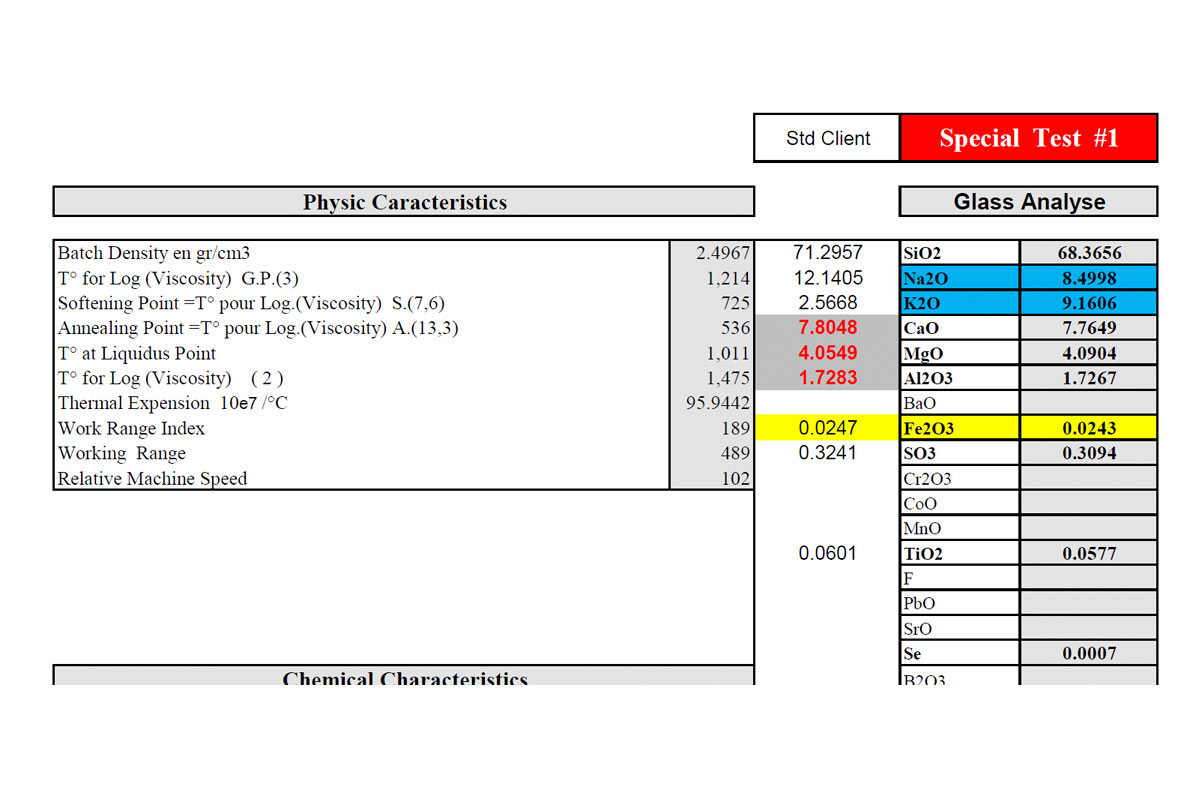Click the Cr2O3 label cell
This screenshot has height=800, width=1200.
[x=960, y=478]
